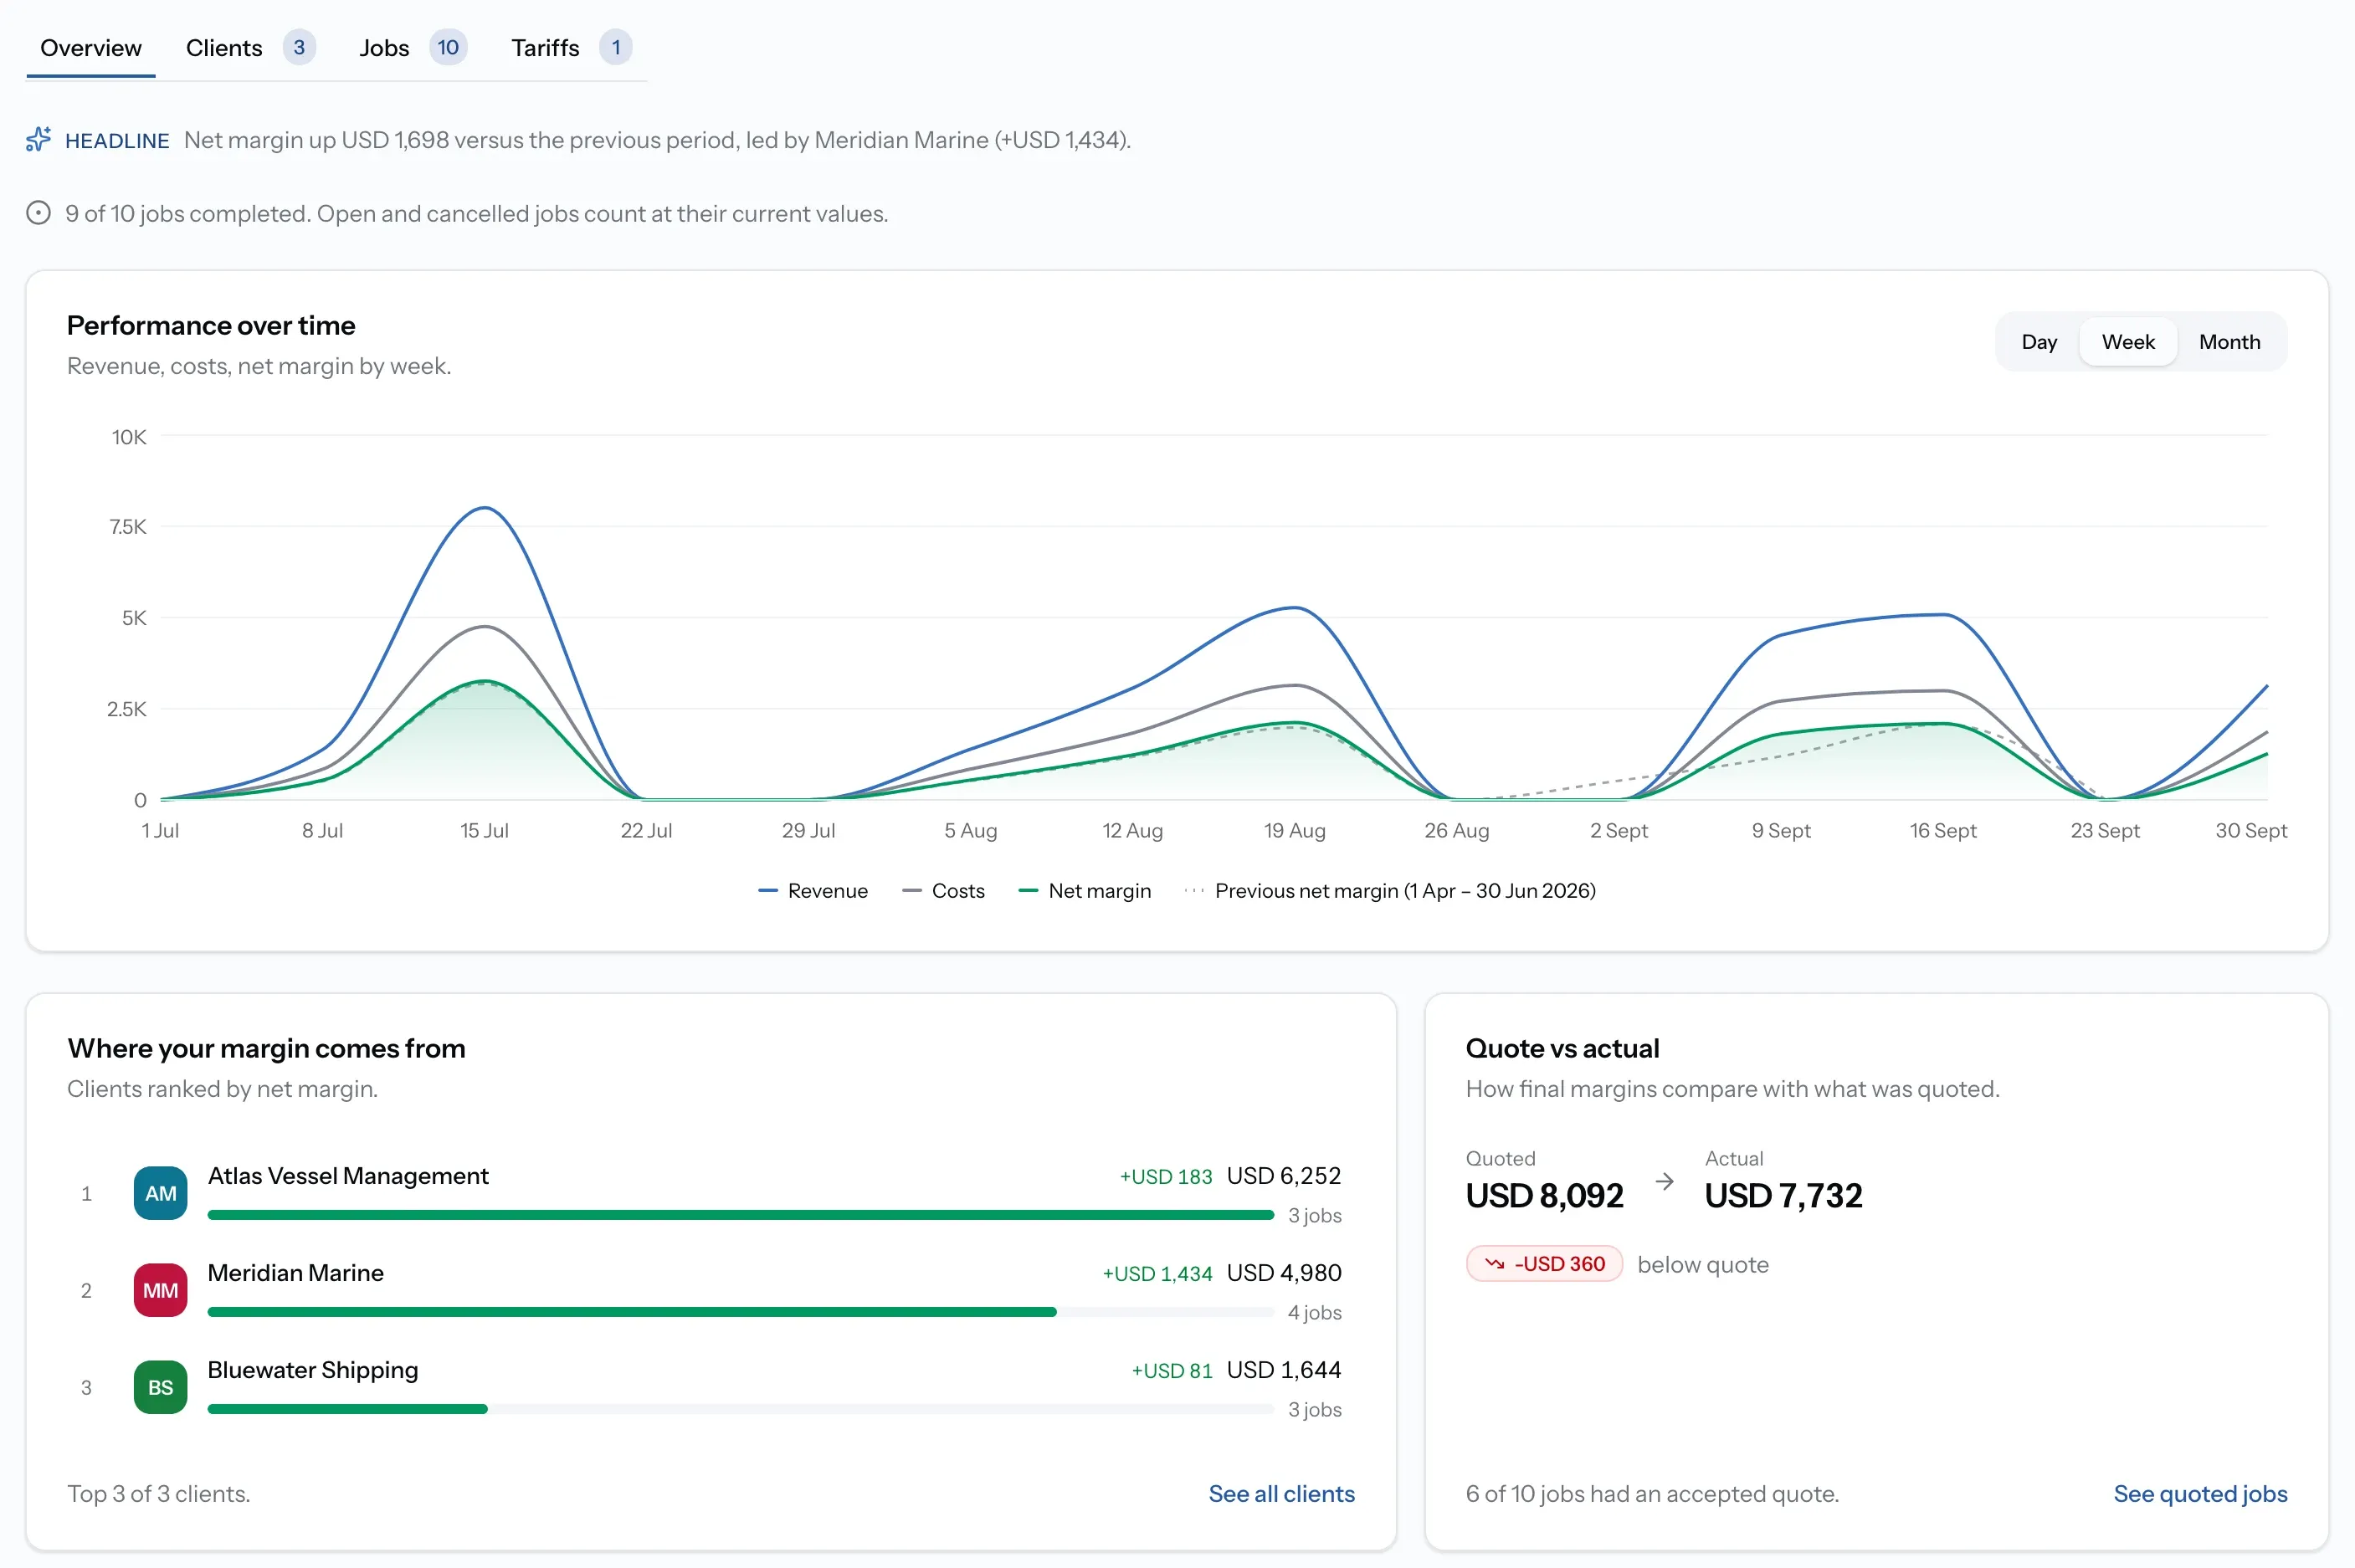The image size is (2355, 1568).
Task: Click the 19 Aug label on chart axis
Action: (x=1294, y=830)
